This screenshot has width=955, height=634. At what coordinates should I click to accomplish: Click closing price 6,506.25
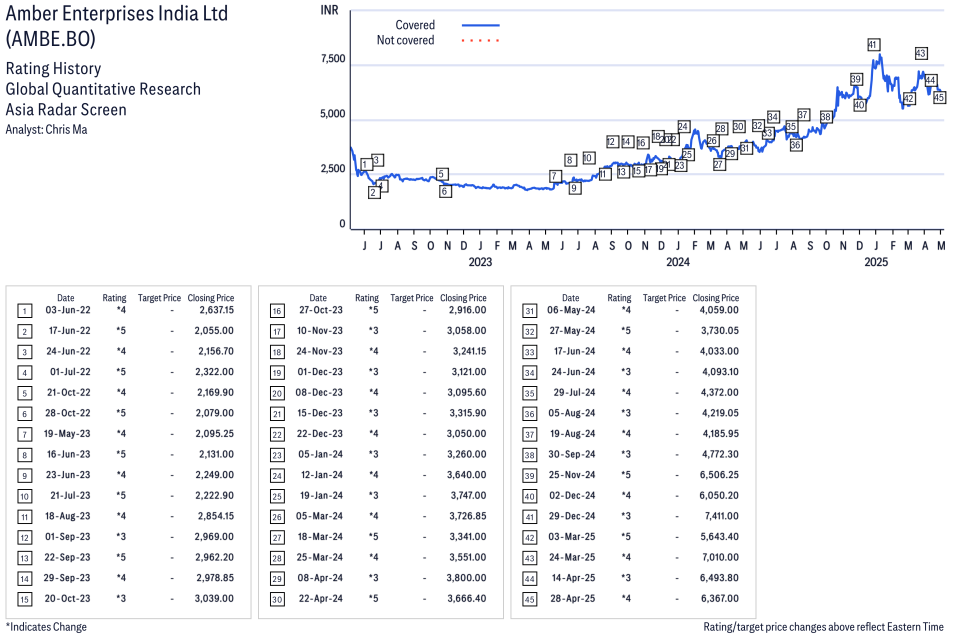719,474
